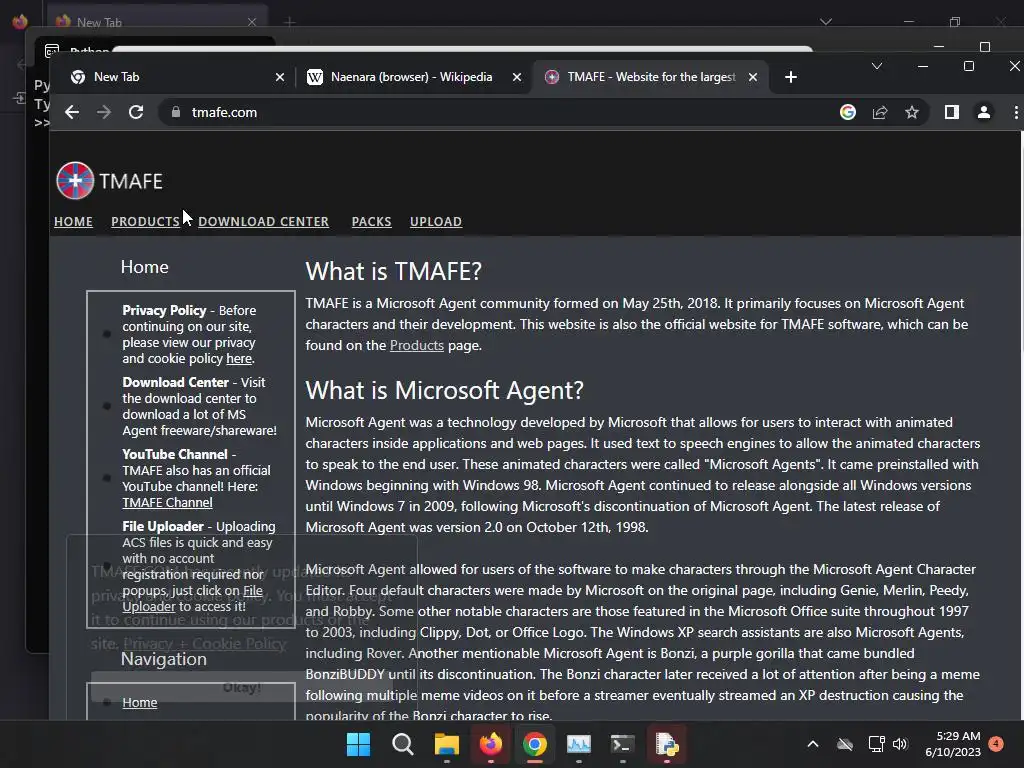The width and height of the screenshot is (1024, 768).
Task: Close the background Firefox New Tab tab
Action: pyautogui.click(x=251, y=22)
